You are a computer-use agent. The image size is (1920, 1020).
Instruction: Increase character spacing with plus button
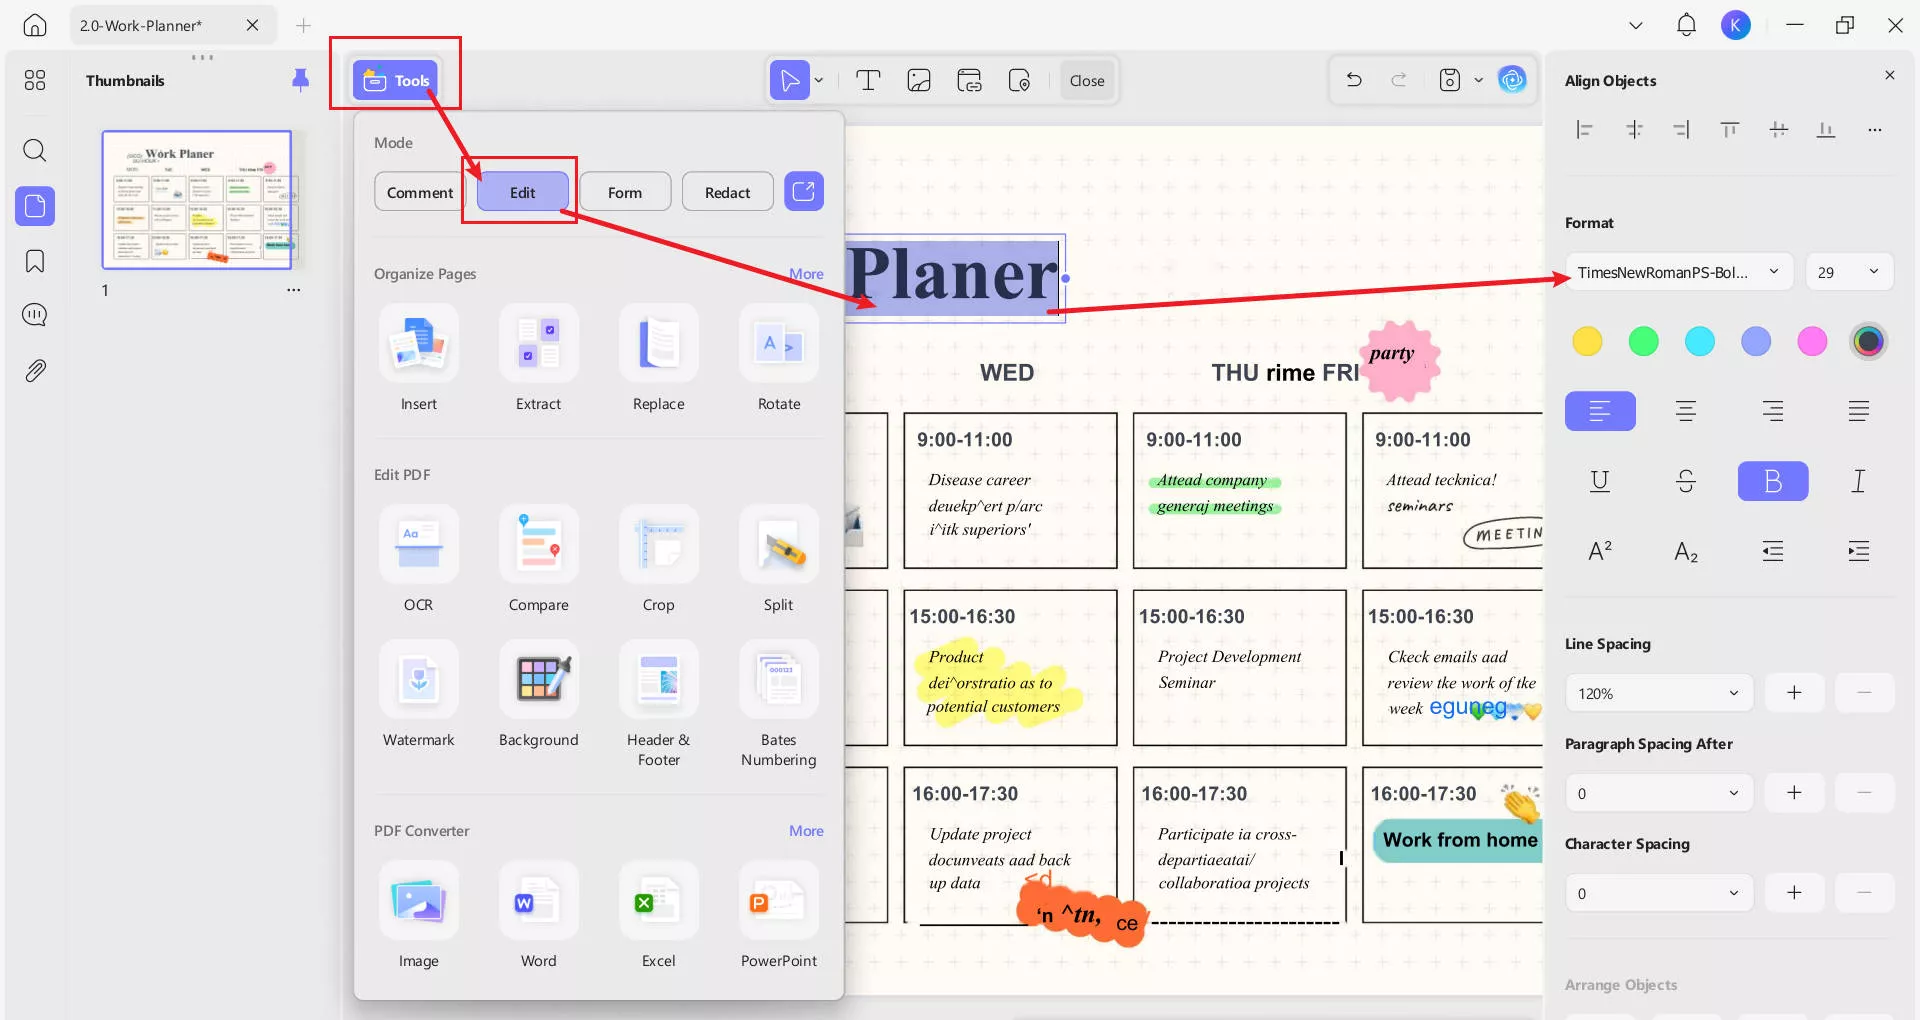pyautogui.click(x=1795, y=893)
